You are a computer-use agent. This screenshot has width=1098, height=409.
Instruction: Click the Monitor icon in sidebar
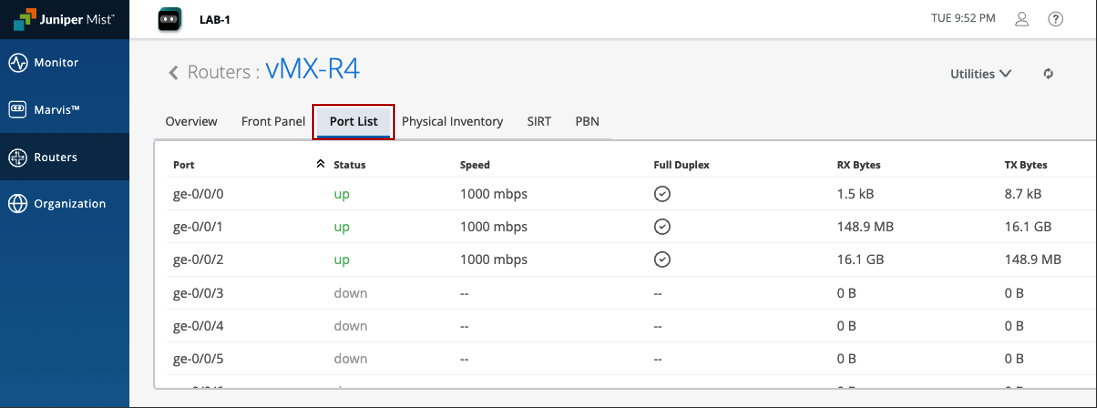[17, 63]
